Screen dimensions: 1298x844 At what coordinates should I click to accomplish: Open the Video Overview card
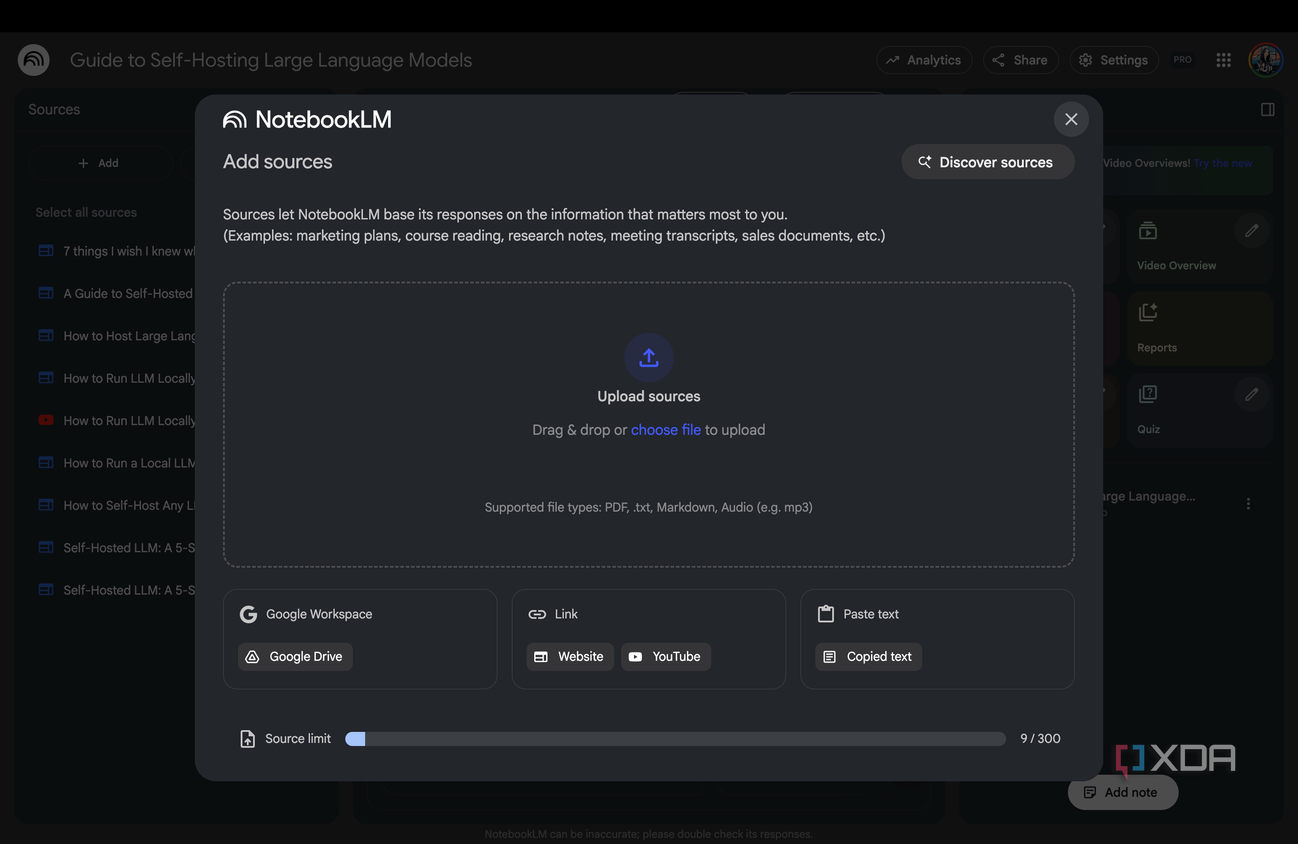[x=1199, y=246]
